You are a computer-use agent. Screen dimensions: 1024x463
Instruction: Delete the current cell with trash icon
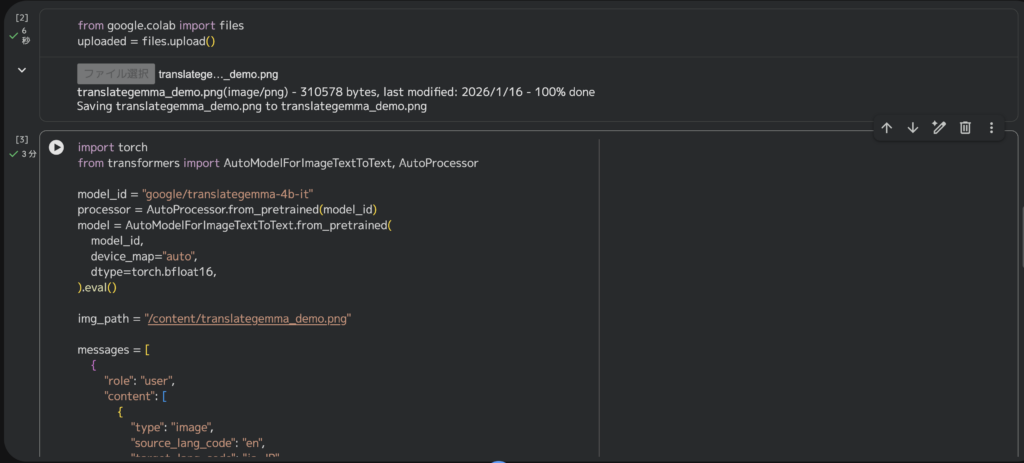pos(965,128)
